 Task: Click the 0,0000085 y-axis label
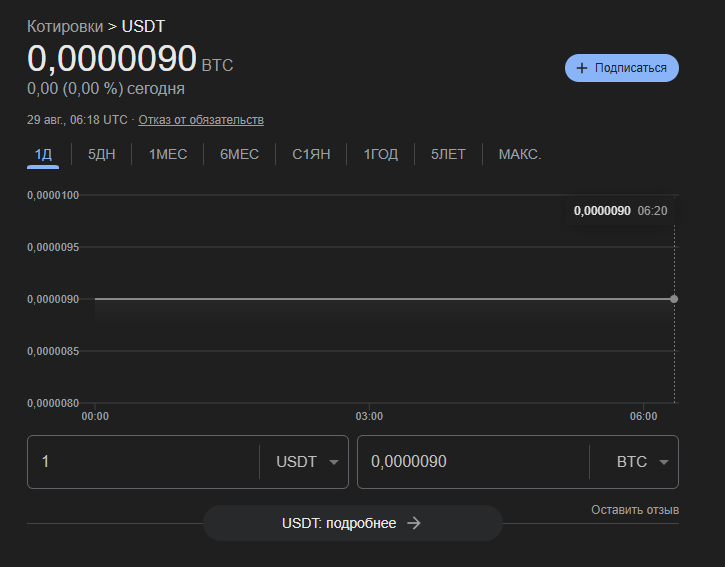tap(53, 351)
